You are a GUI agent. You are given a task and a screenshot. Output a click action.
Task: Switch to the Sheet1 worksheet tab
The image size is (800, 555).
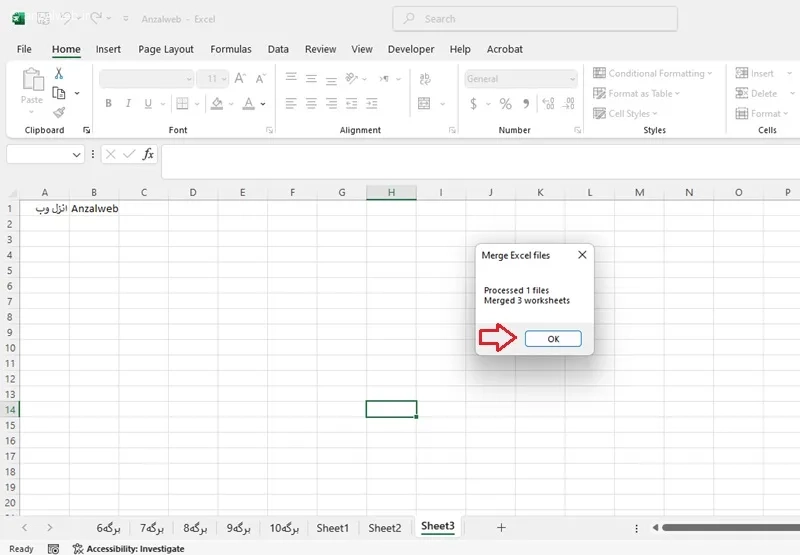coord(333,528)
